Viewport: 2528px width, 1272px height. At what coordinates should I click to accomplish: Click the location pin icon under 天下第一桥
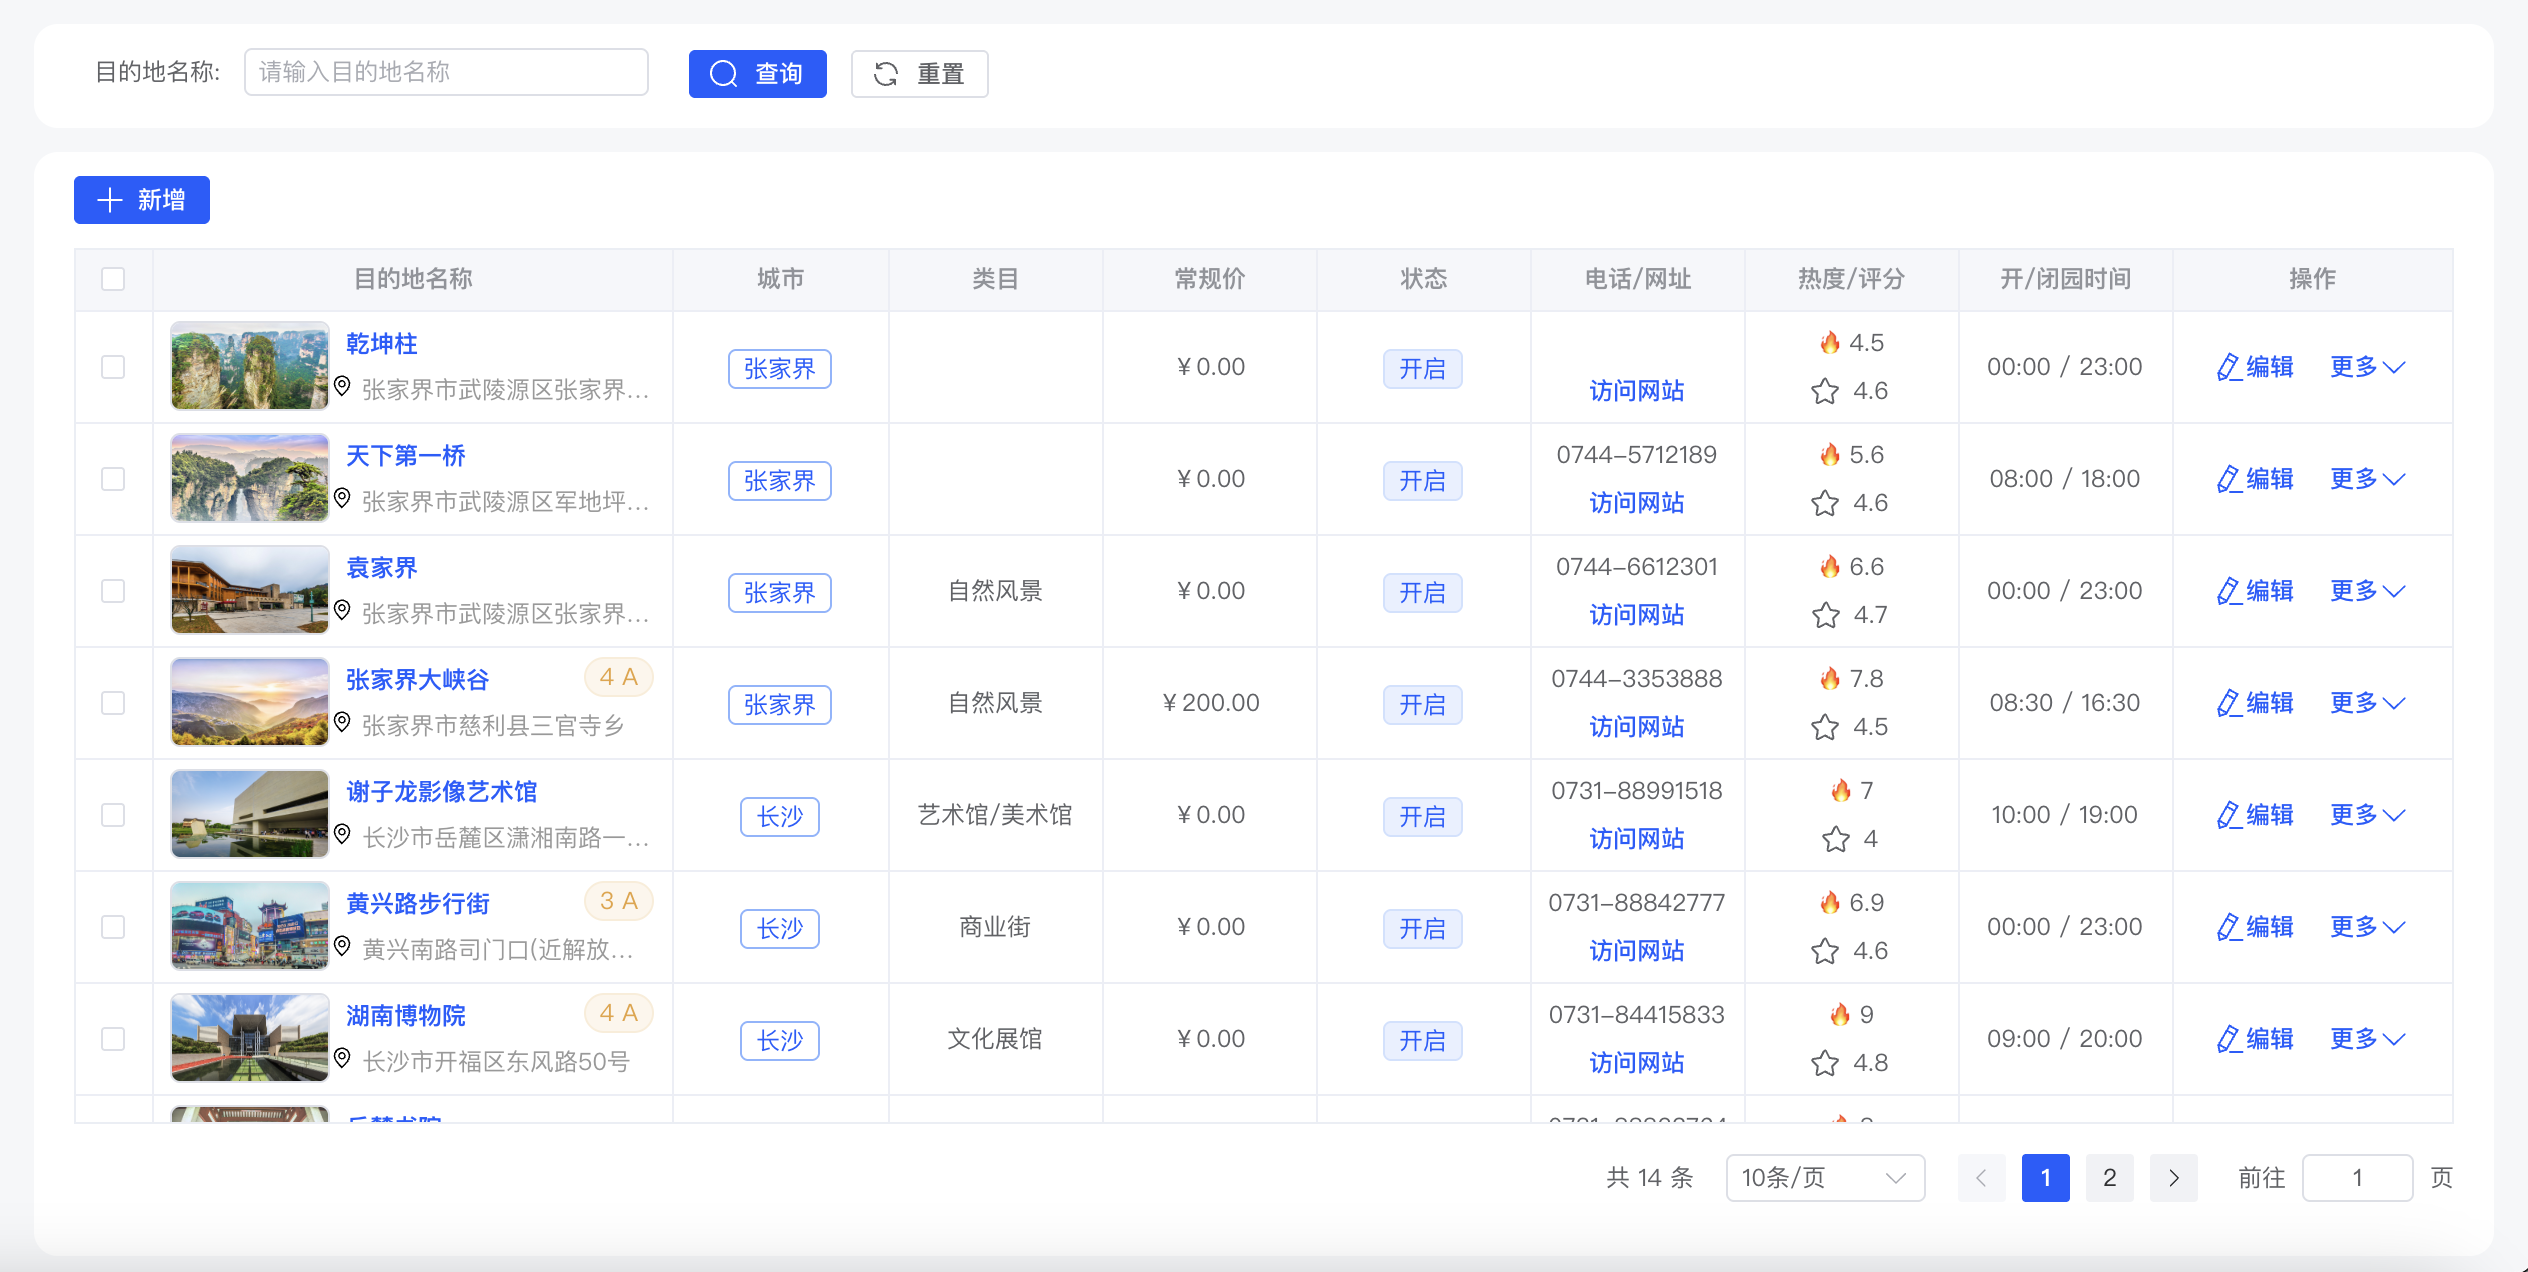pos(342,498)
